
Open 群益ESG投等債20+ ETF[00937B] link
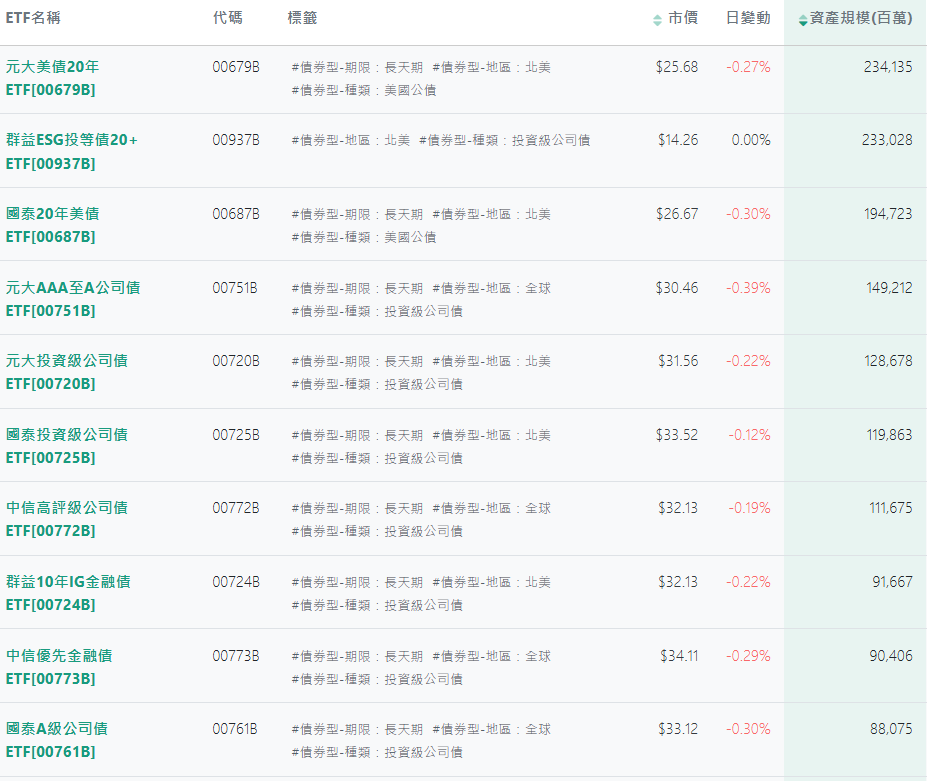72,151
